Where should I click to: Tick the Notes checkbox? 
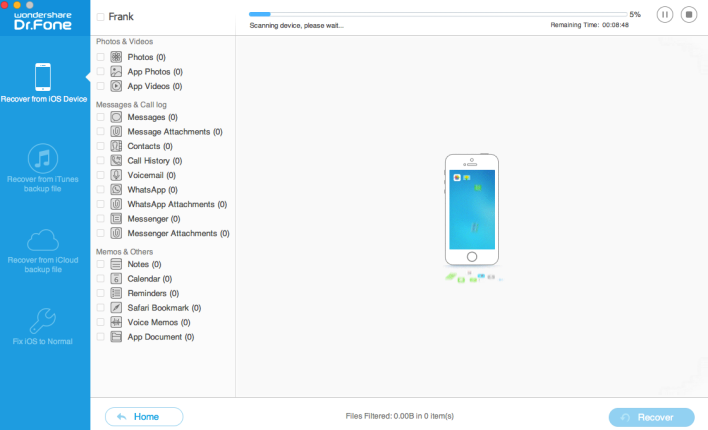[x=100, y=264]
